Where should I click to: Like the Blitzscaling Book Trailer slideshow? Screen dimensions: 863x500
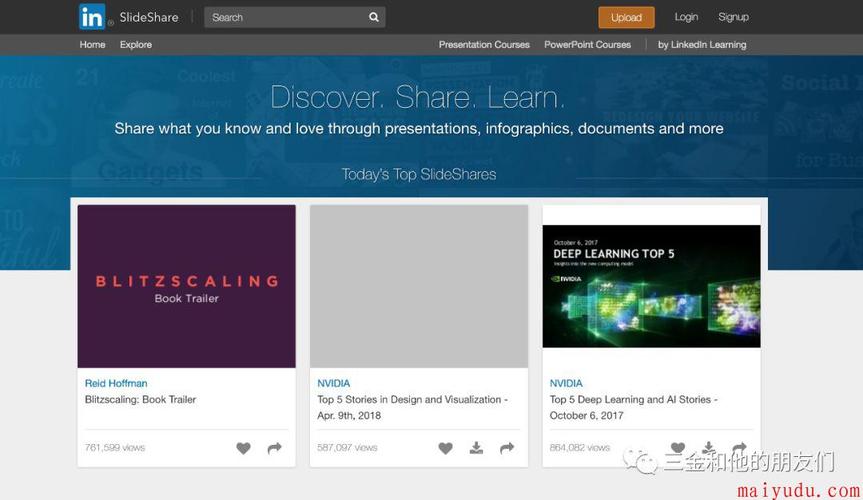click(243, 448)
